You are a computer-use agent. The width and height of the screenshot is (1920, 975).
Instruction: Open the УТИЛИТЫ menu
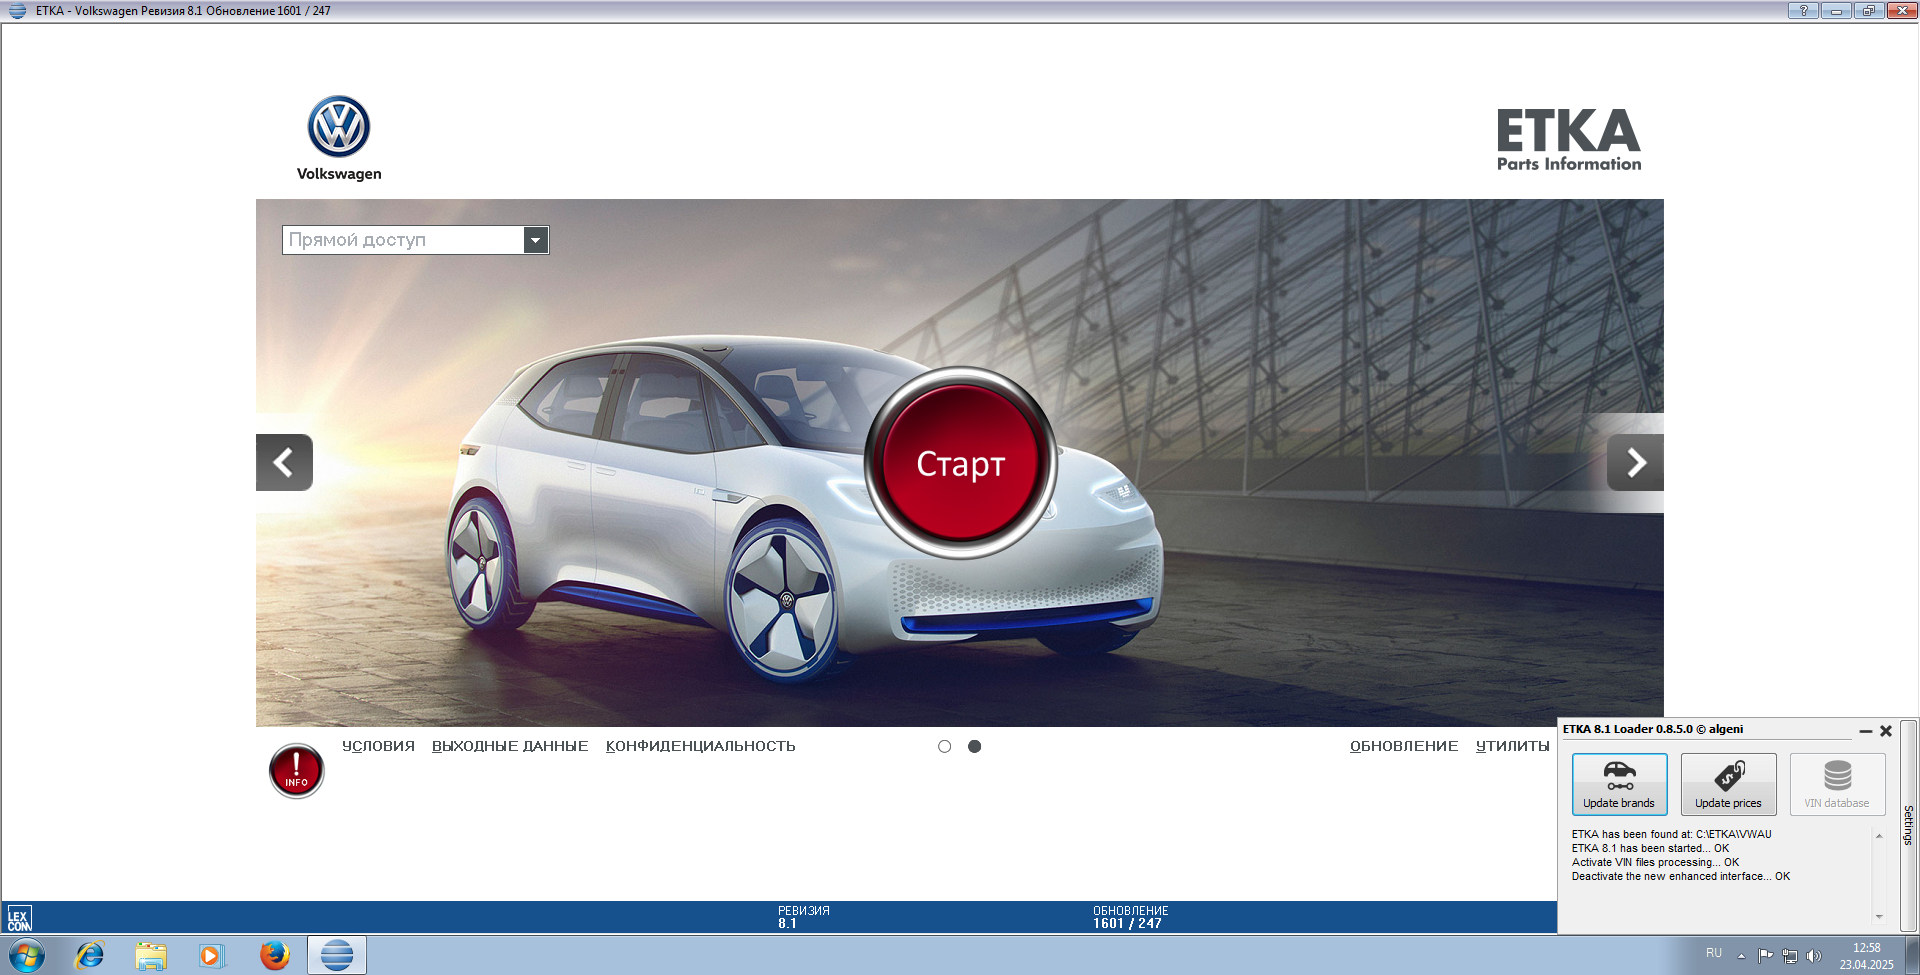pyautogui.click(x=1512, y=746)
